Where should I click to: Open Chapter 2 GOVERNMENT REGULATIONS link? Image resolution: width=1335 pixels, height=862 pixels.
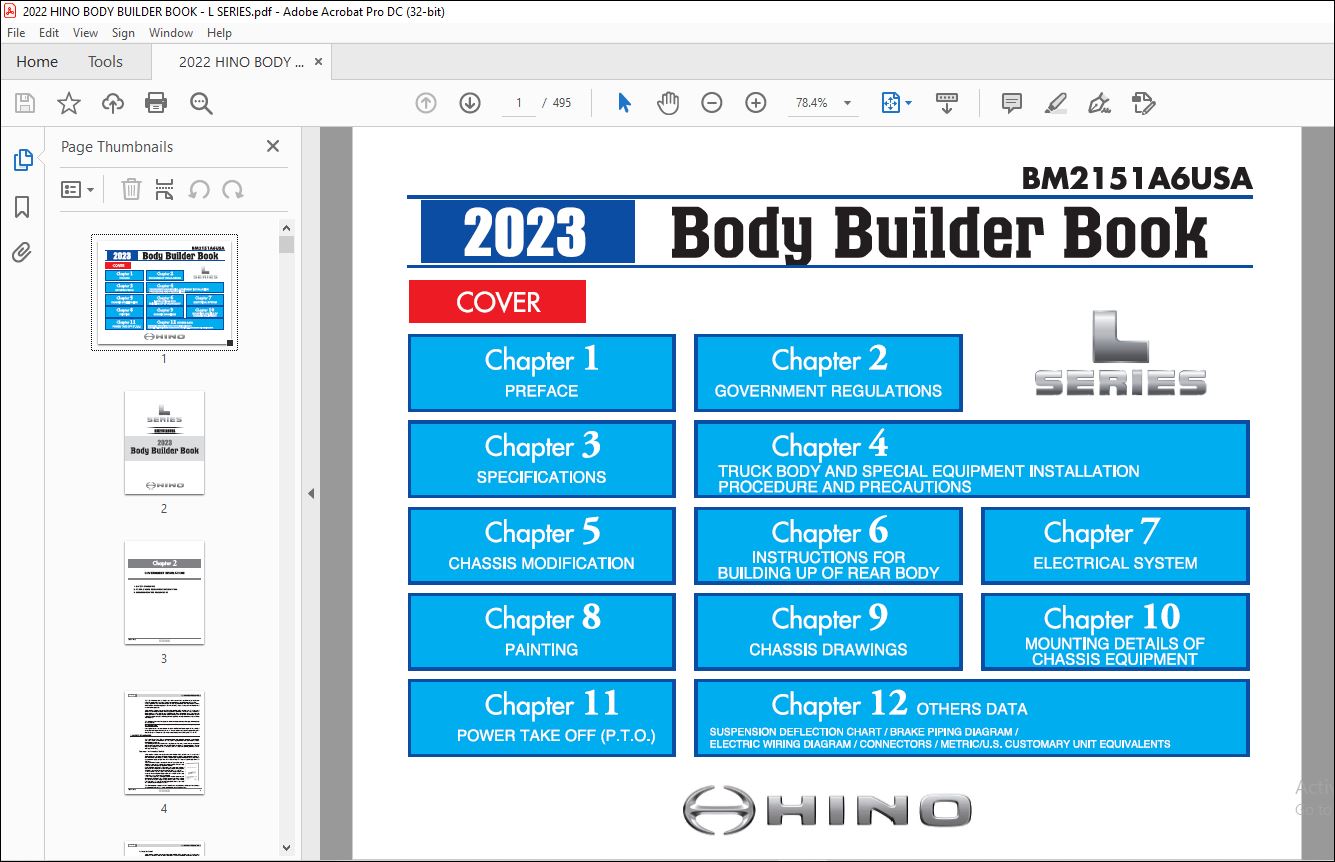coord(828,373)
